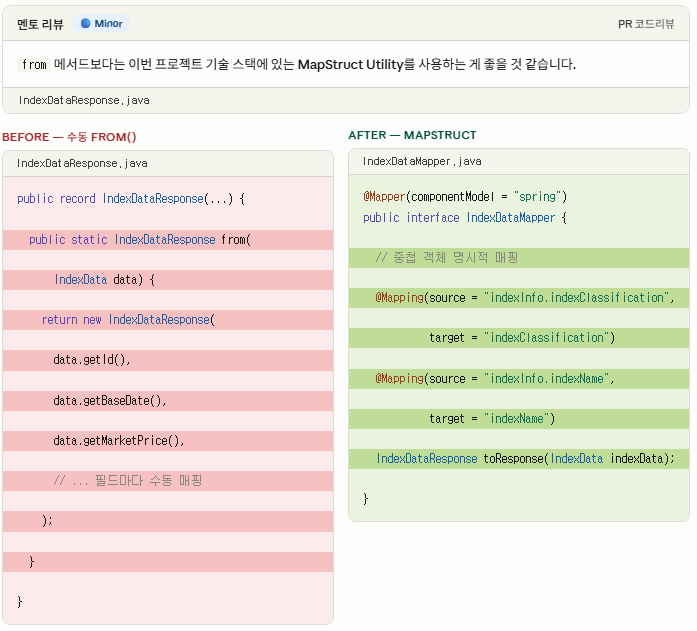This screenshot has height=631, width=697.
Task: Click the 'data.getMarketPrice(),' line
Action: 168,441
